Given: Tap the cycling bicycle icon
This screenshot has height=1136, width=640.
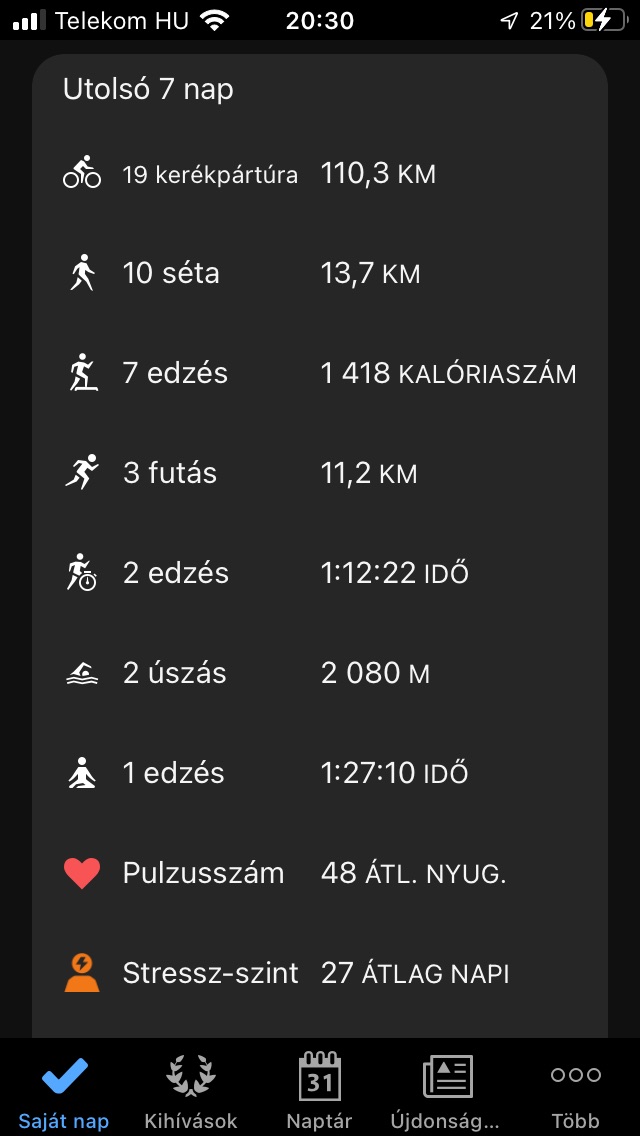Looking at the screenshot, I should pyautogui.click(x=82, y=173).
